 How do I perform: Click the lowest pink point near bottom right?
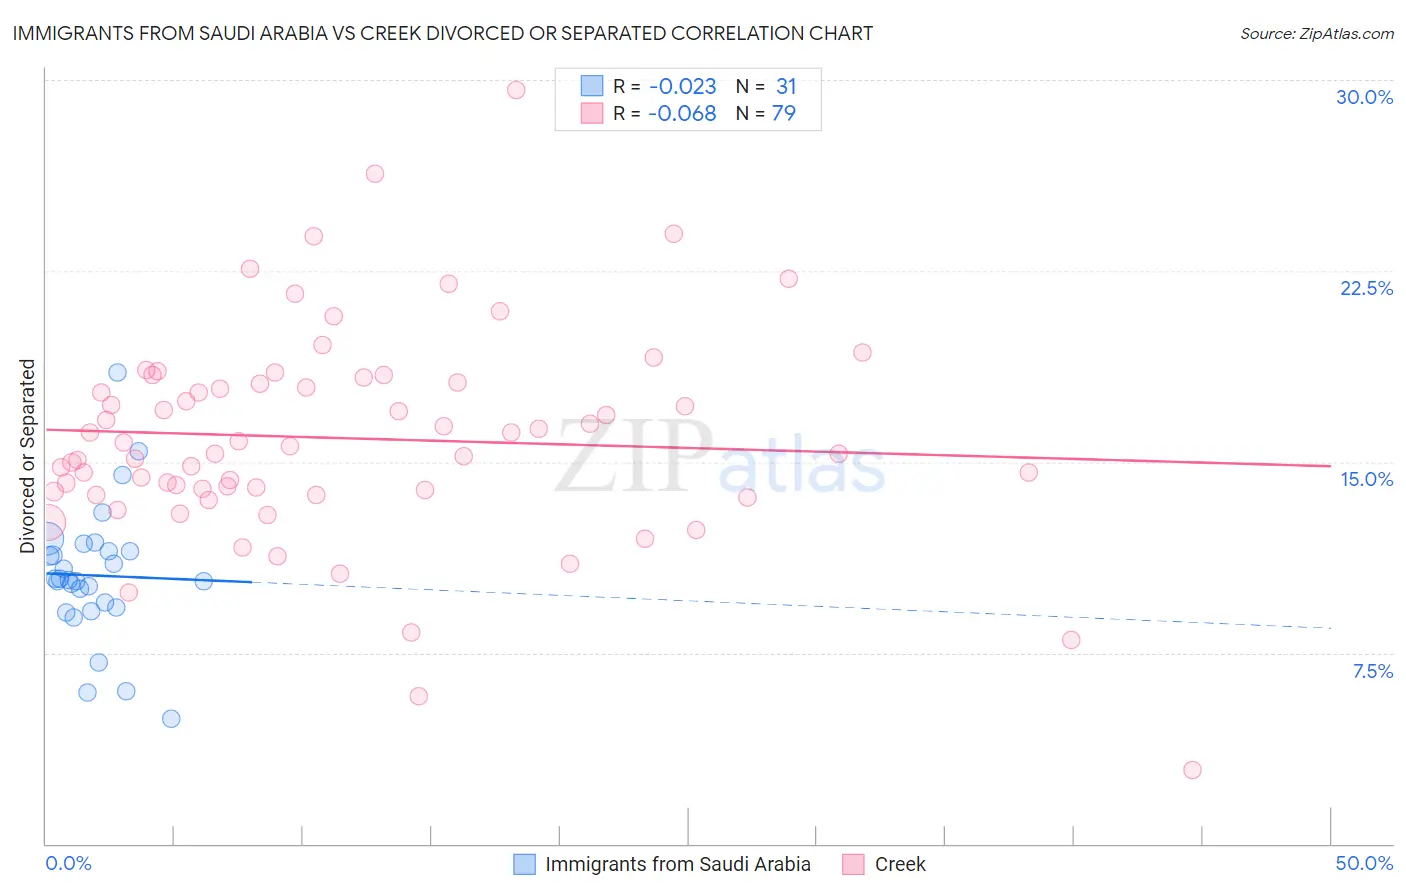point(1192,770)
